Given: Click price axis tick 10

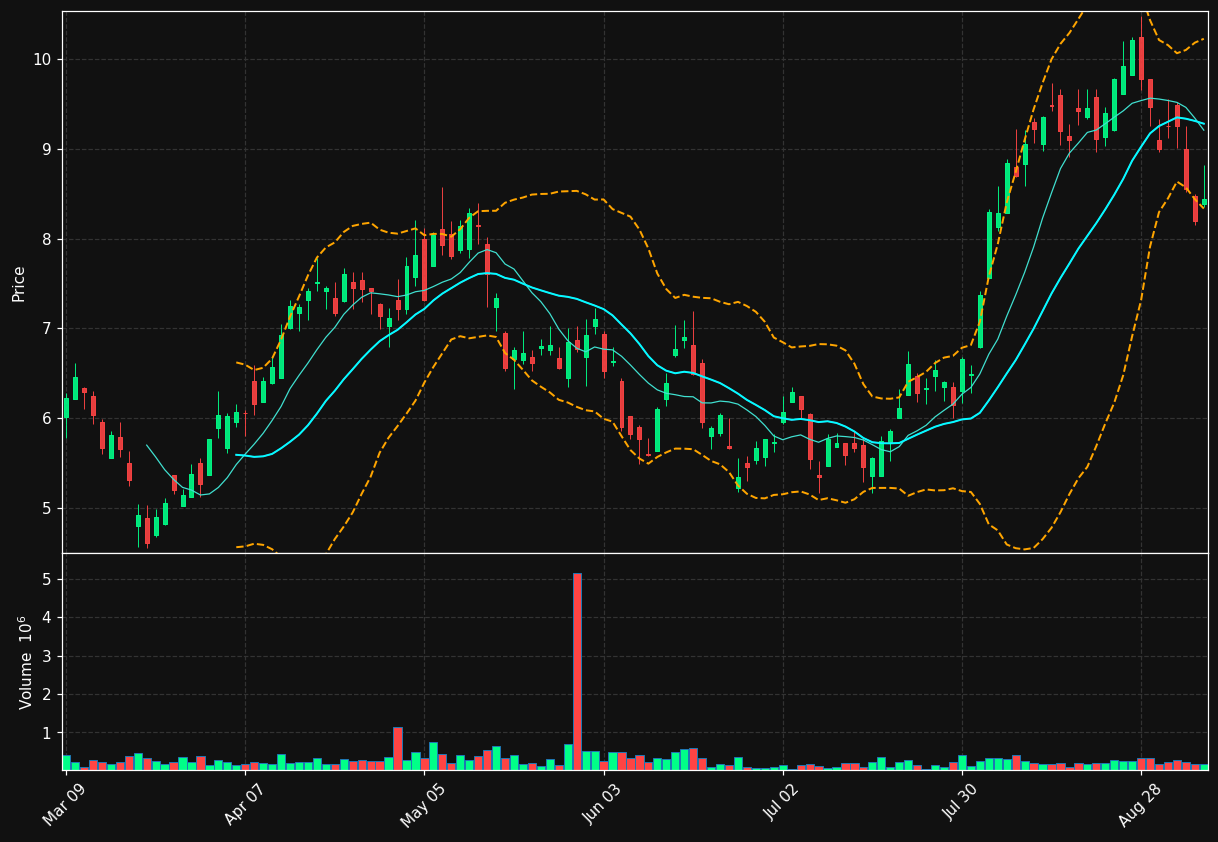Looking at the screenshot, I should 41,60.
